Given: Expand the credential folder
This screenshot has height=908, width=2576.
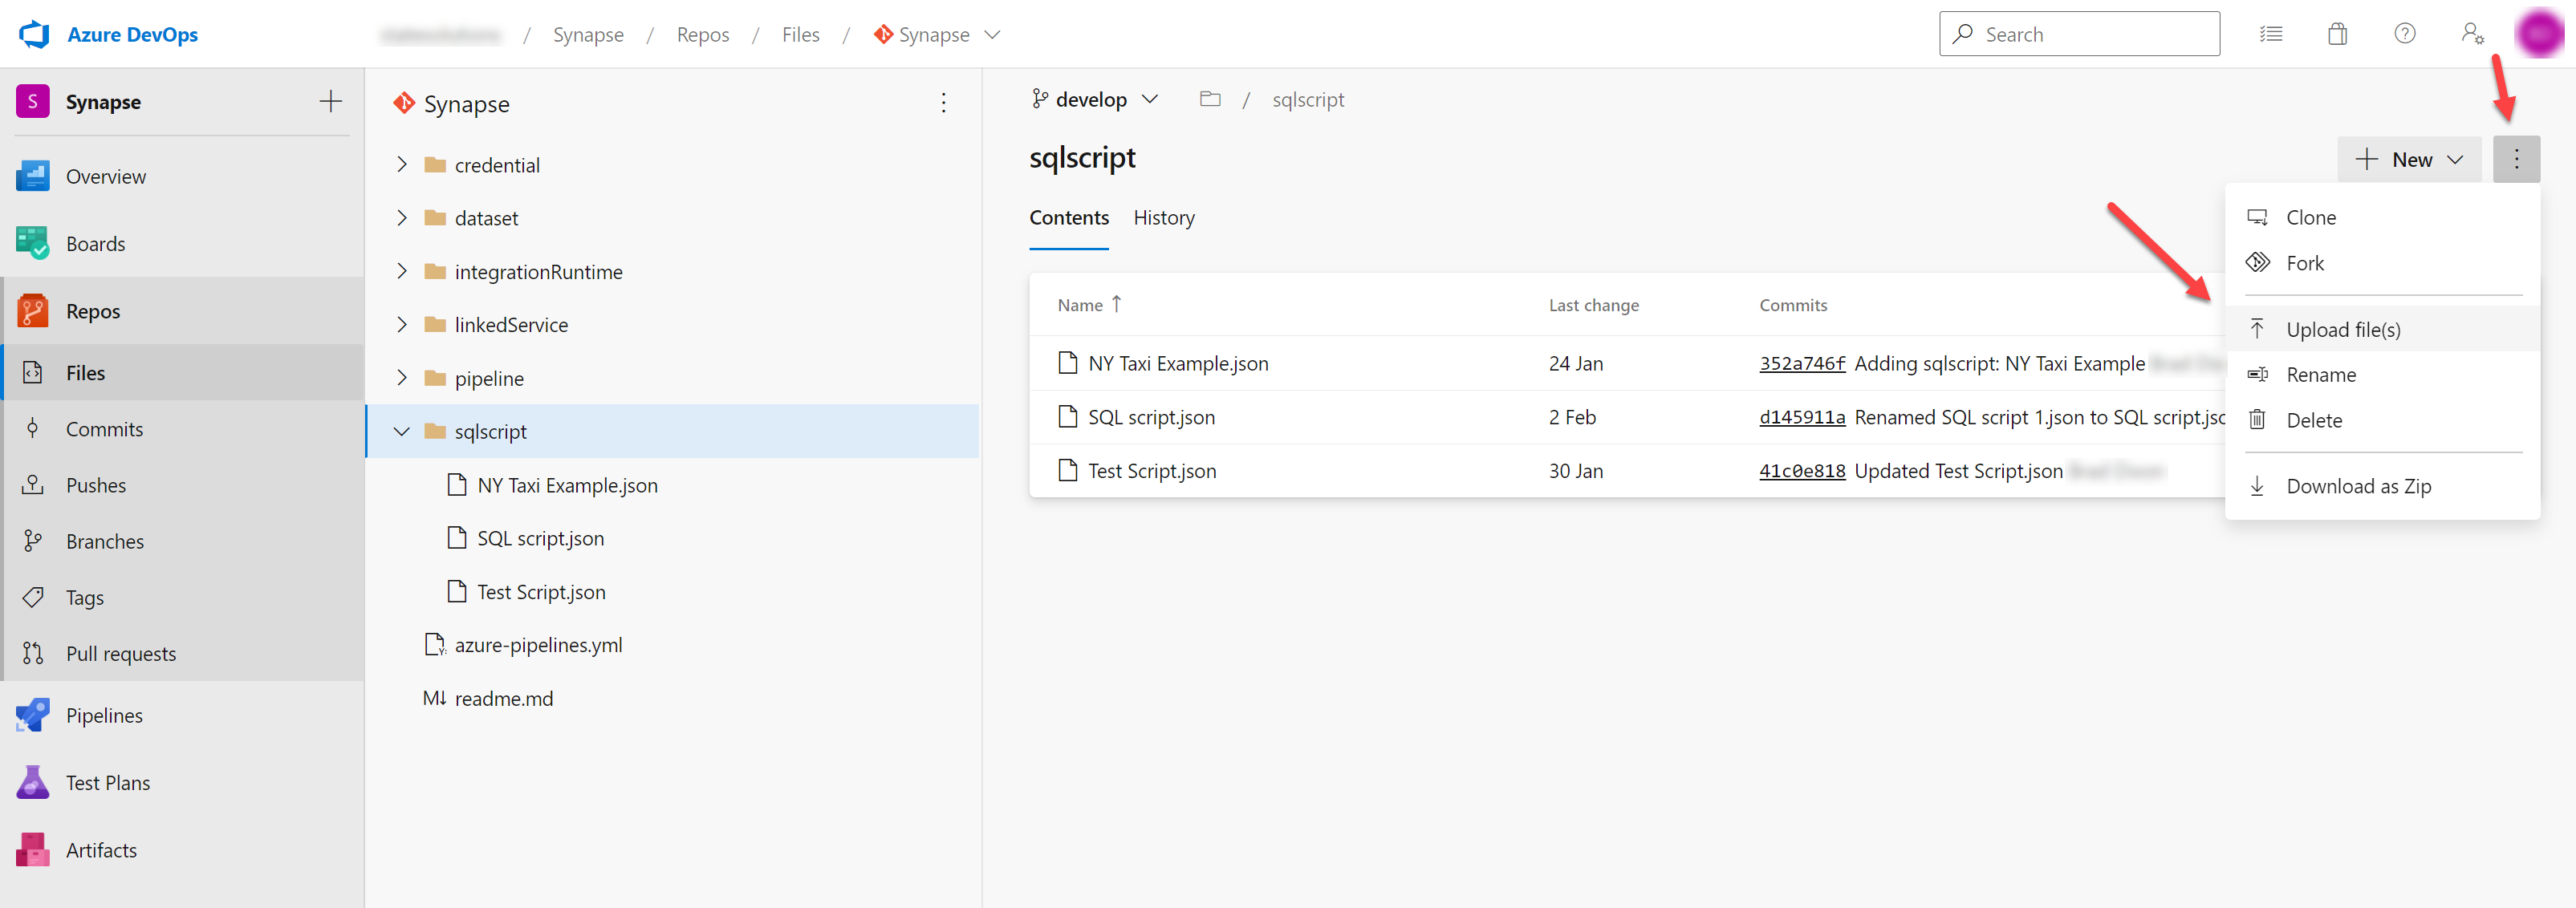Looking at the screenshot, I should click(402, 164).
